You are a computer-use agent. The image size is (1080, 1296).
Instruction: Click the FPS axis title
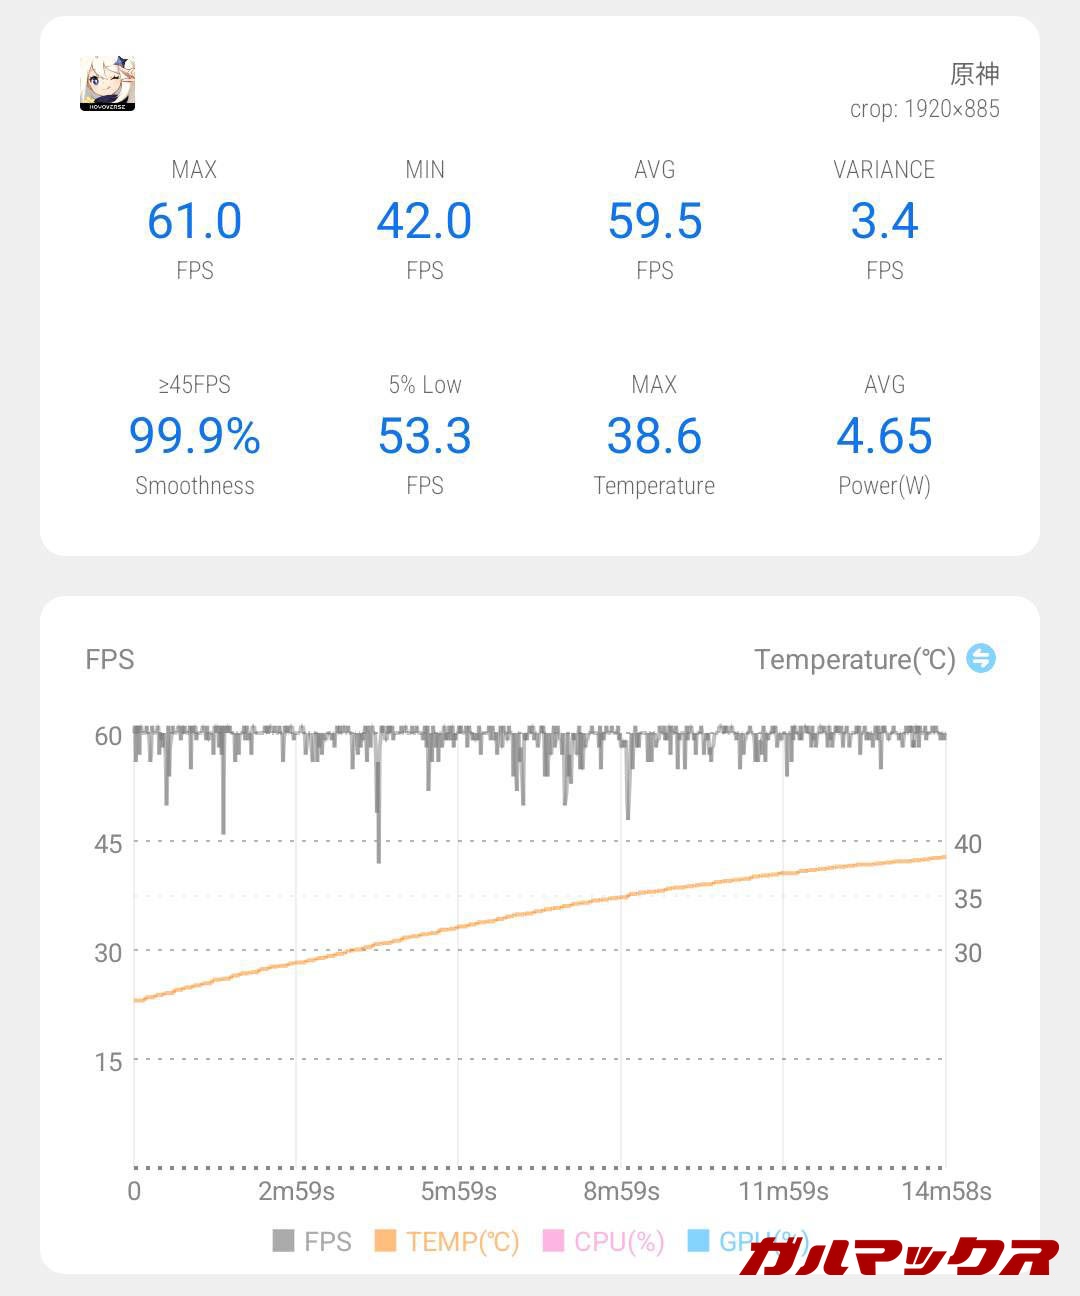click(x=110, y=660)
